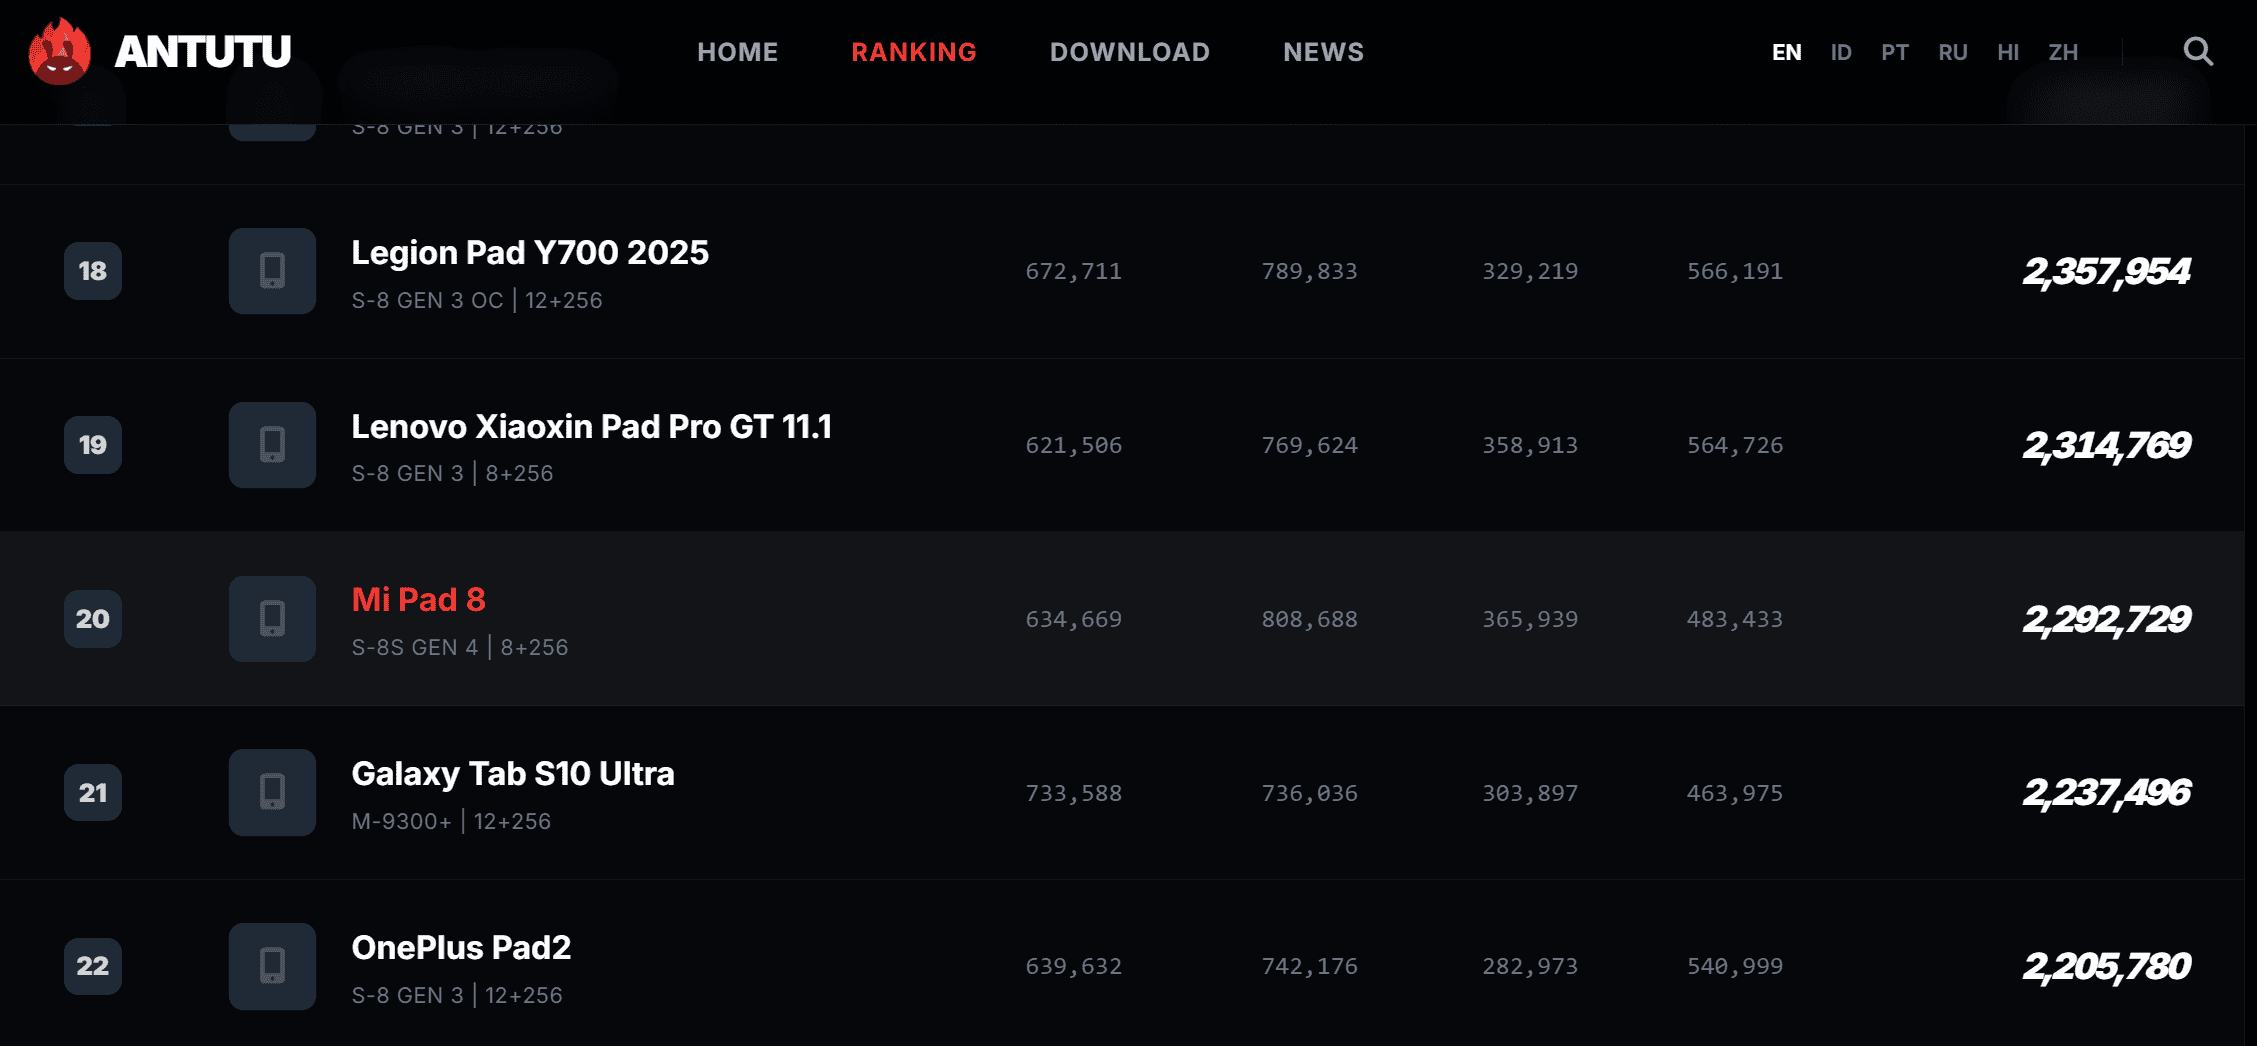
Task: Click the S-8S GEN 4 | 8+256 spec
Action: tap(460, 647)
